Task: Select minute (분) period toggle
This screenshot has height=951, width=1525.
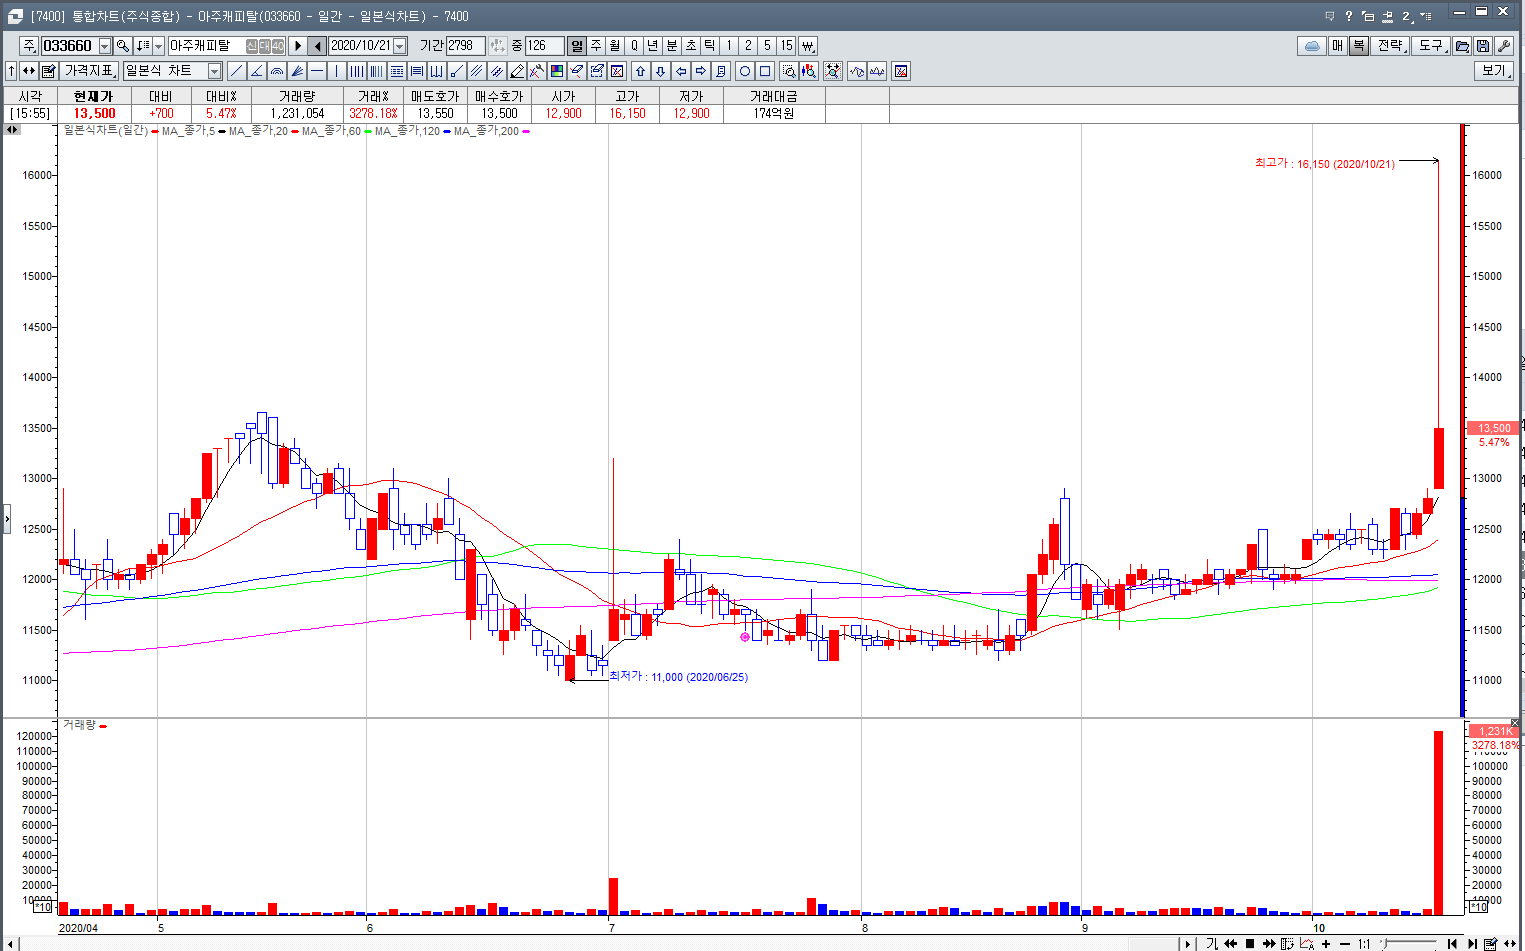Action: coord(672,46)
